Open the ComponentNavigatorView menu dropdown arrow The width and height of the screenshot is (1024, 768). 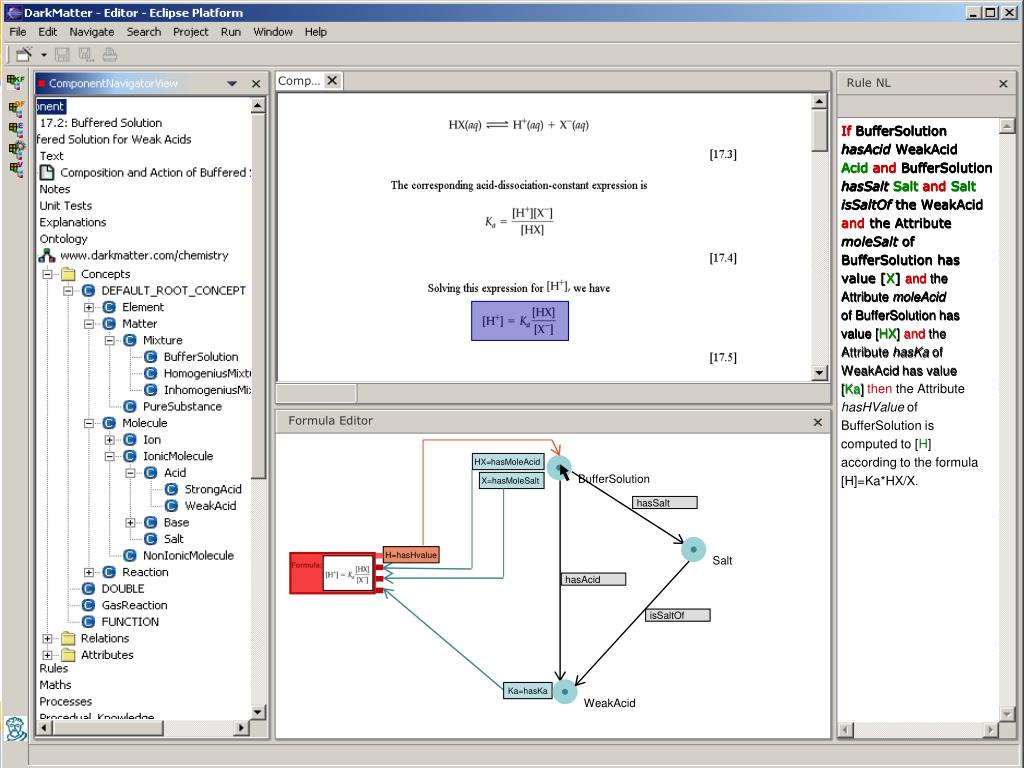pyautogui.click(x=232, y=84)
